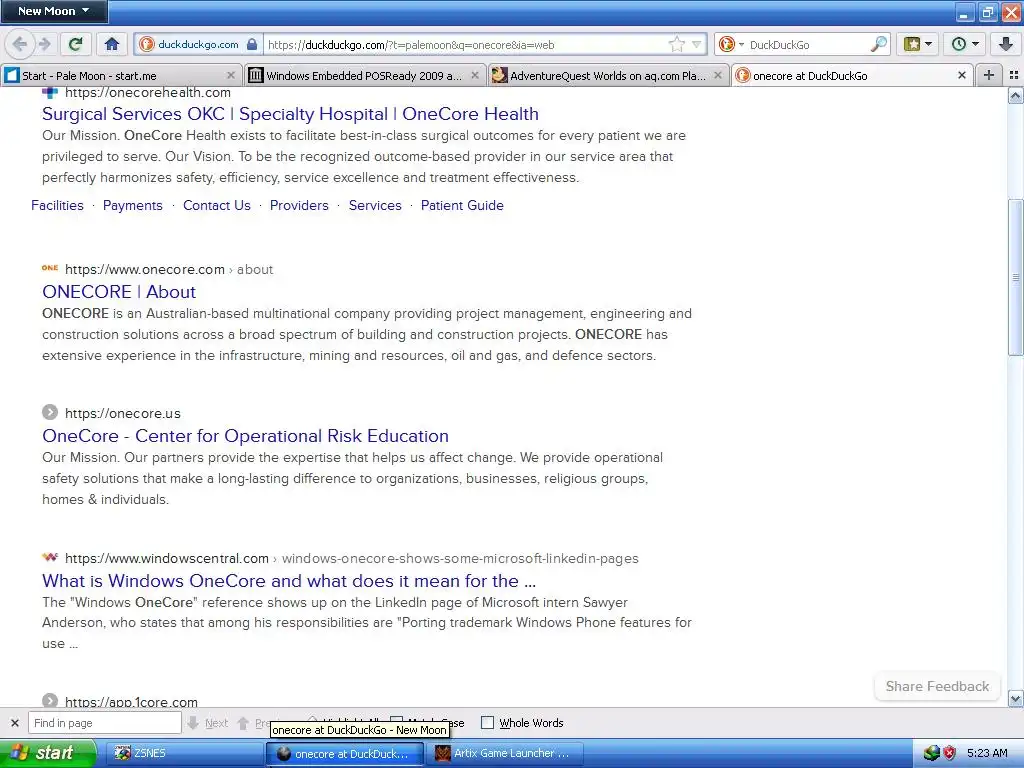Click the site-info arrow beside onecore.us URL
The image size is (1024, 768).
click(x=50, y=413)
